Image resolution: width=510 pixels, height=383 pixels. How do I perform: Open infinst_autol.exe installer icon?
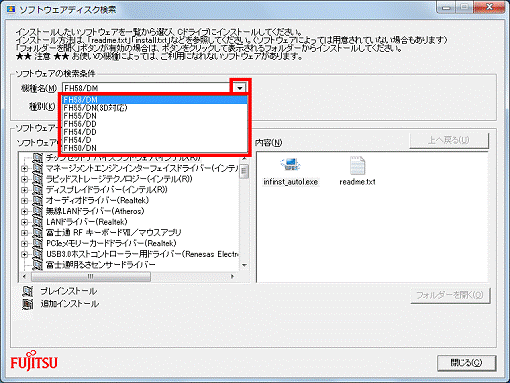pyautogui.click(x=290, y=172)
